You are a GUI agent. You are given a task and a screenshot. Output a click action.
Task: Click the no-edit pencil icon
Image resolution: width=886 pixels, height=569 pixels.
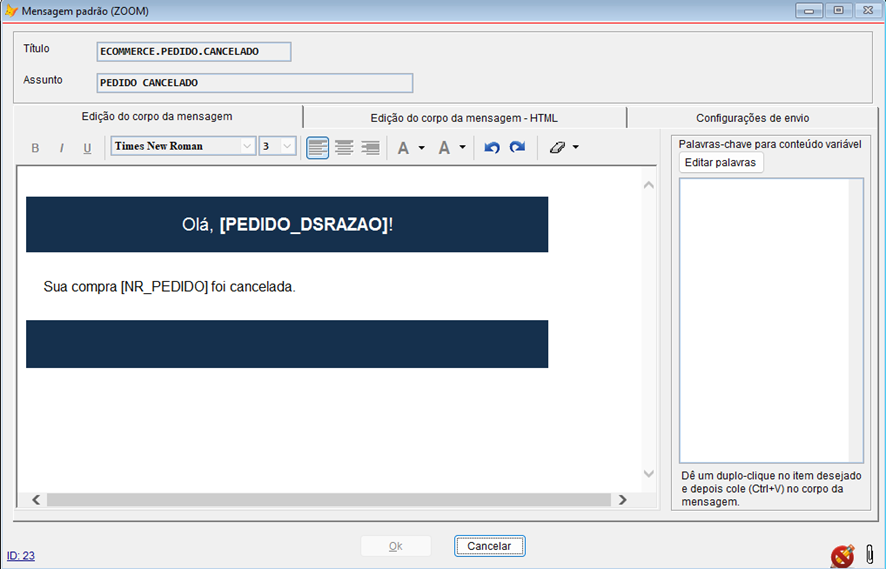click(x=842, y=555)
